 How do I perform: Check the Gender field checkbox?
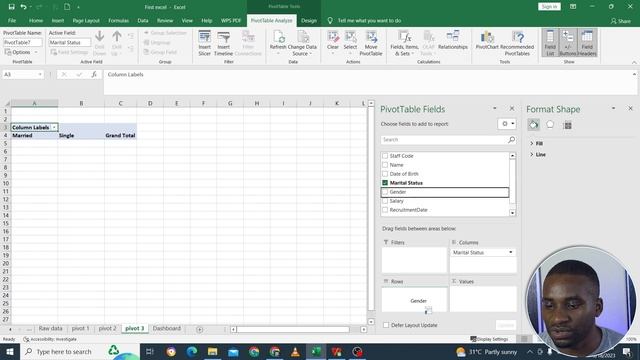(385, 192)
